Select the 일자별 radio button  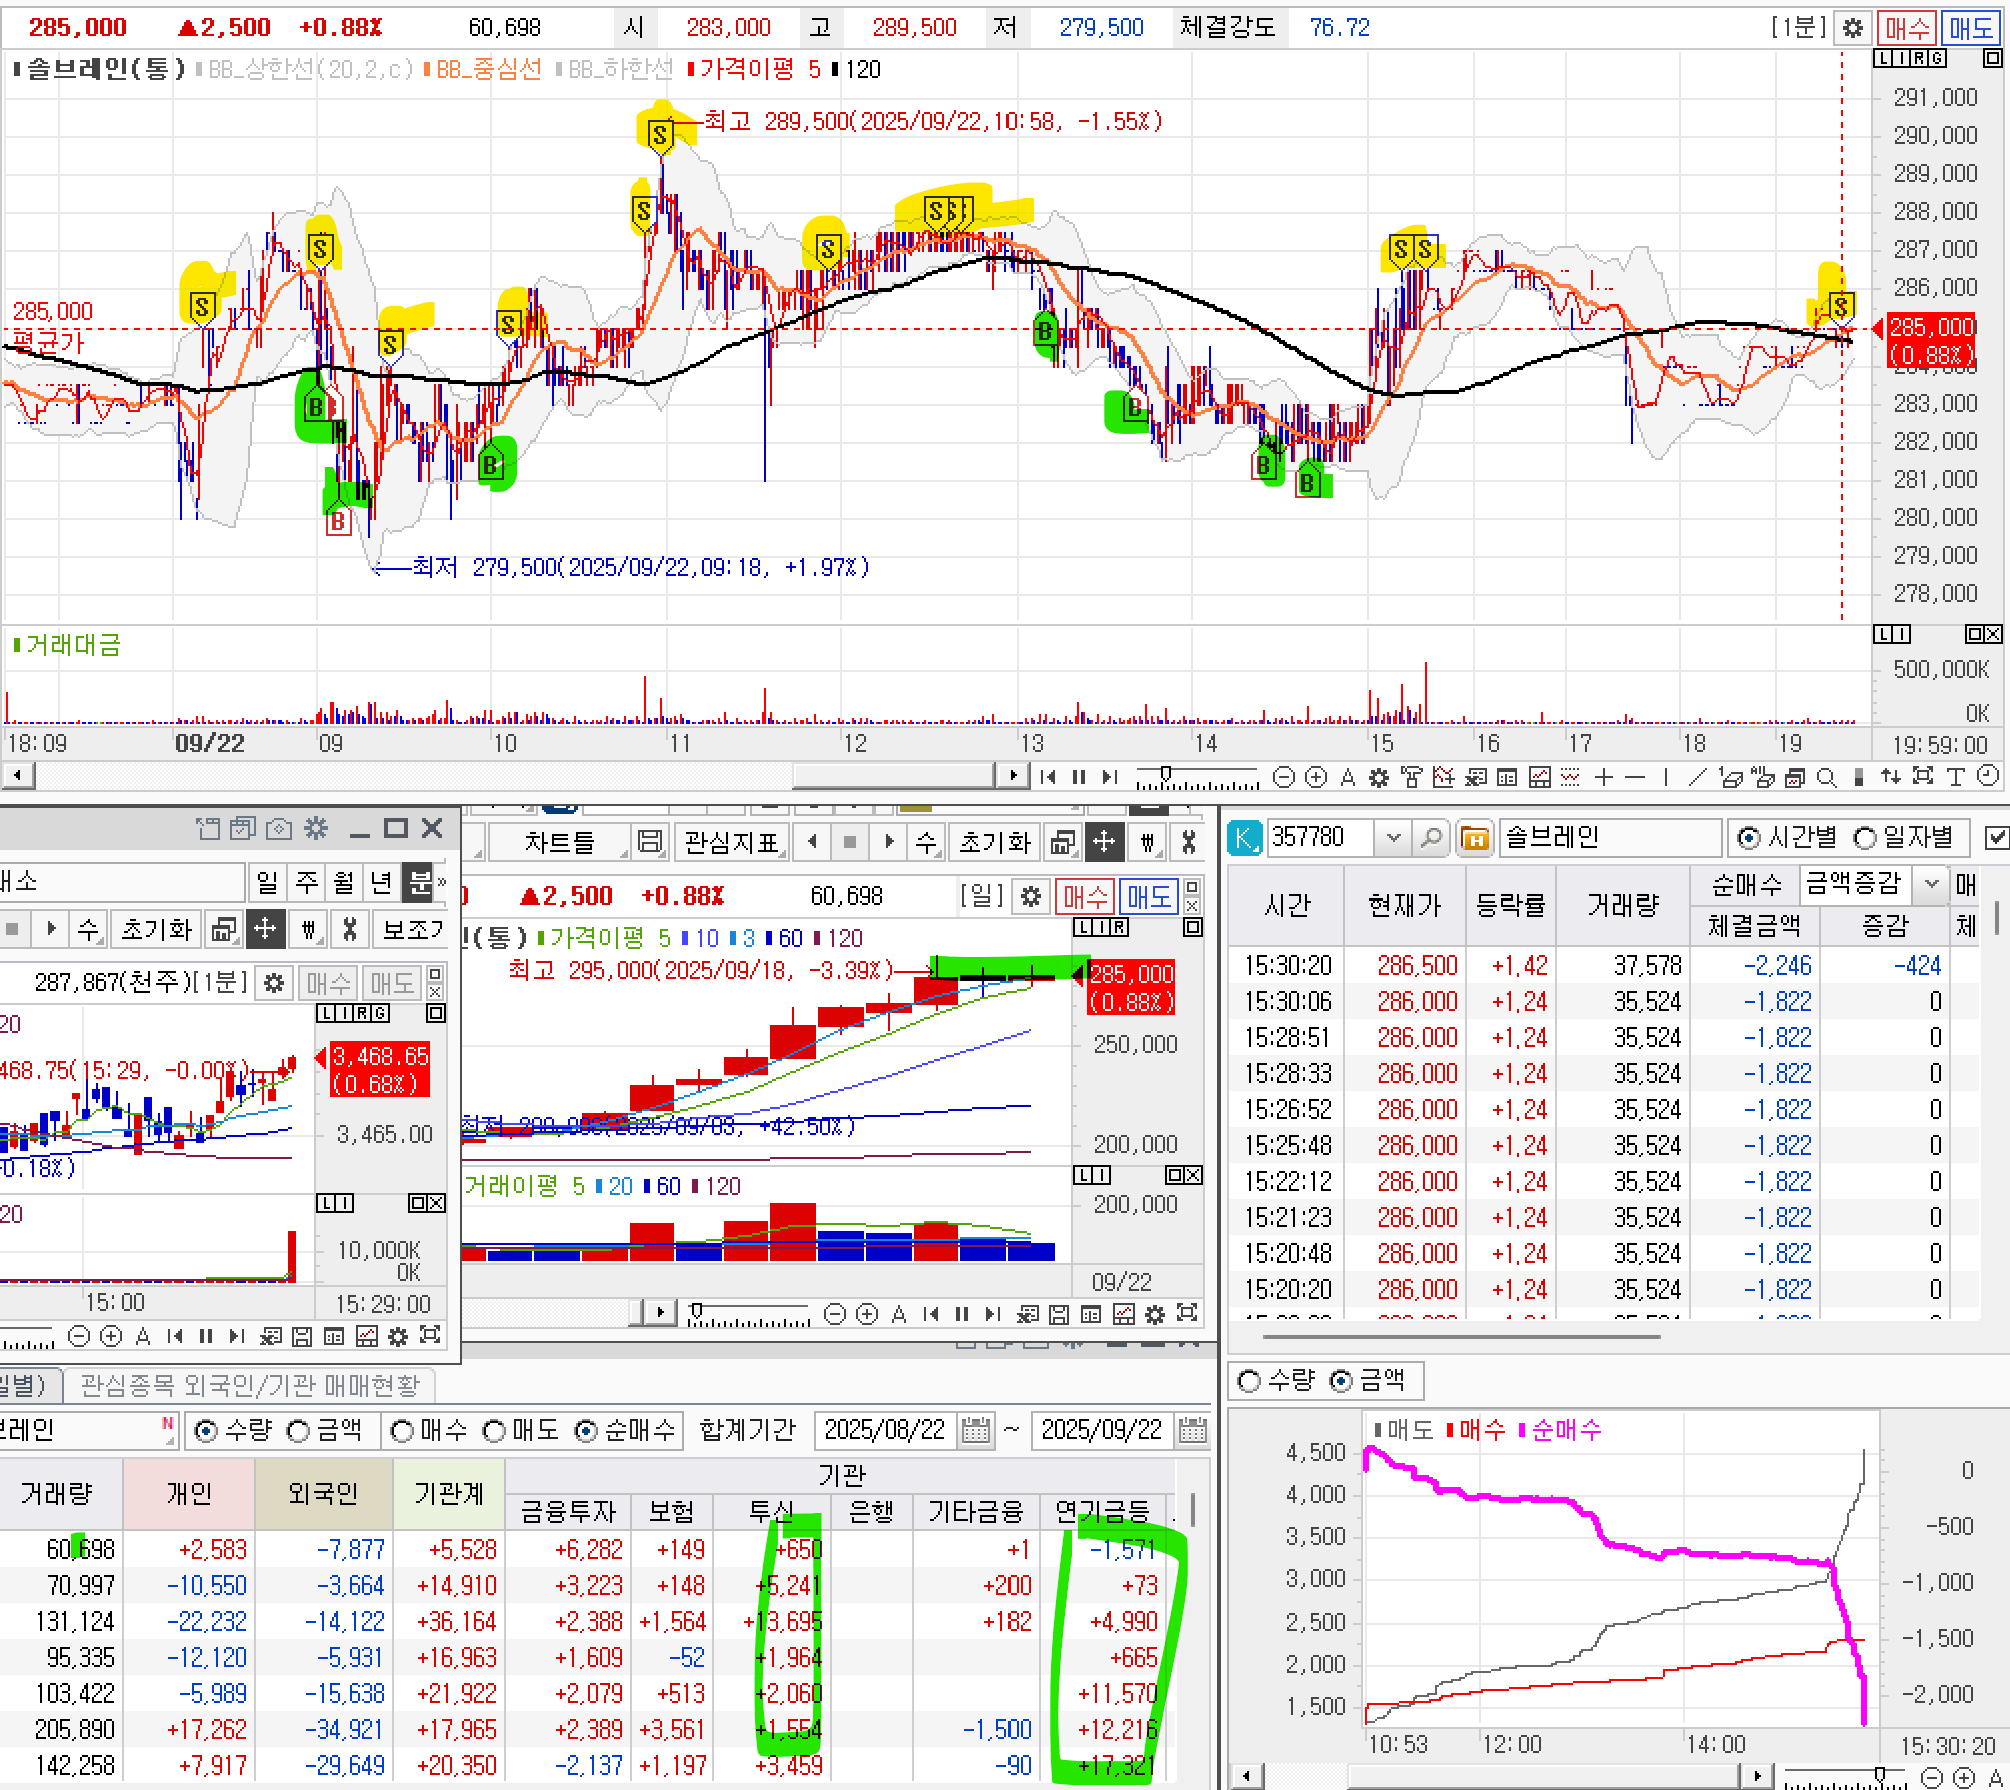pyautogui.click(x=1865, y=837)
